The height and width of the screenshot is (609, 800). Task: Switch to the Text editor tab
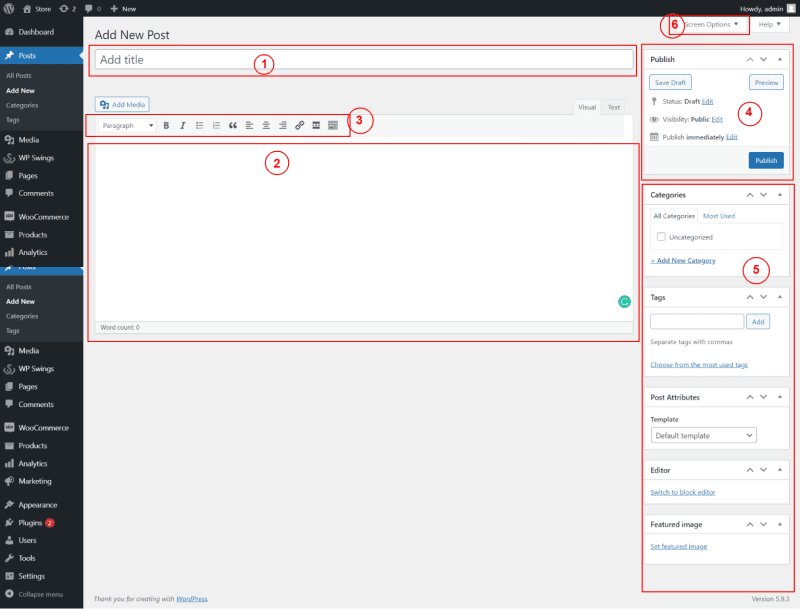(x=613, y=107)
